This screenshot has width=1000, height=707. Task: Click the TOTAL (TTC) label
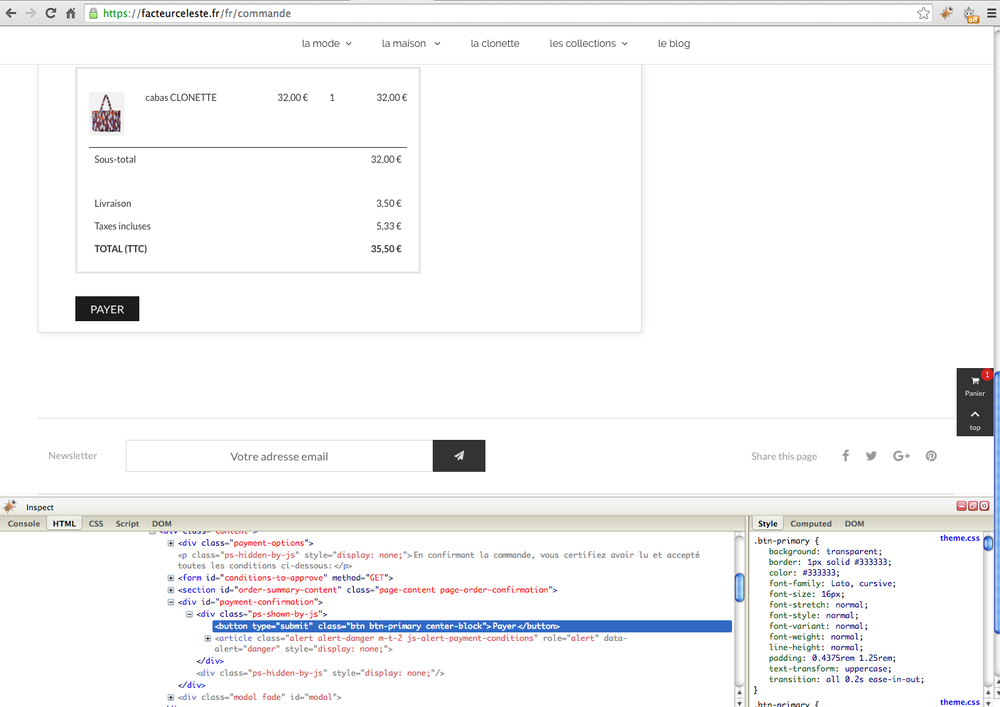pyautogui.click(x=121, y=249)
